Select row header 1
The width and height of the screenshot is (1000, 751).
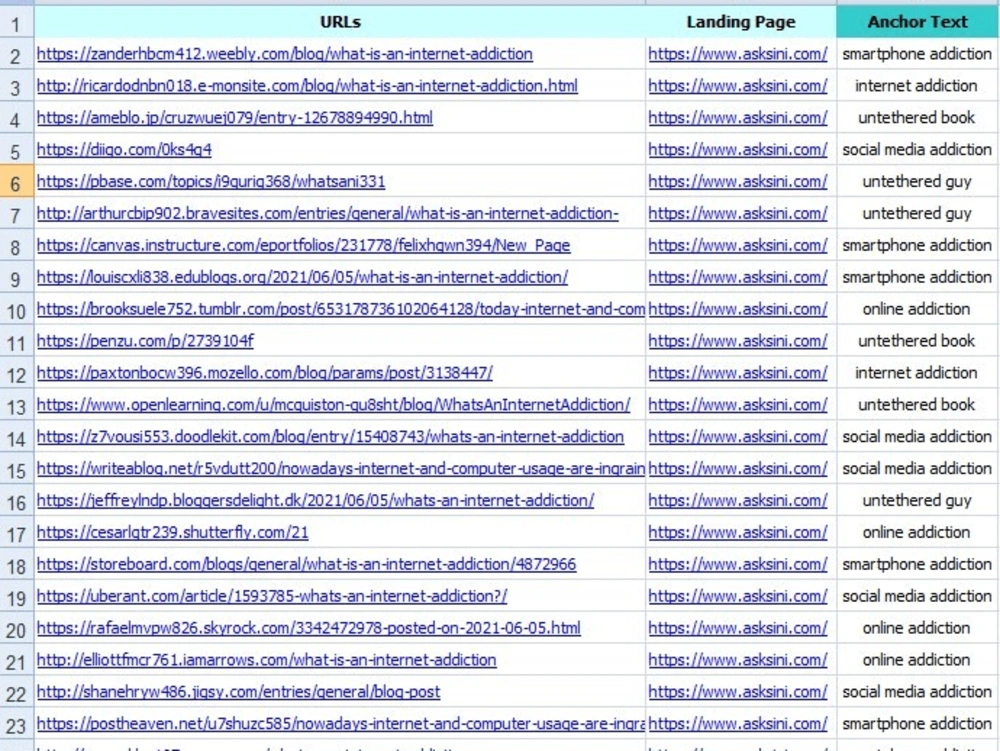17,24
